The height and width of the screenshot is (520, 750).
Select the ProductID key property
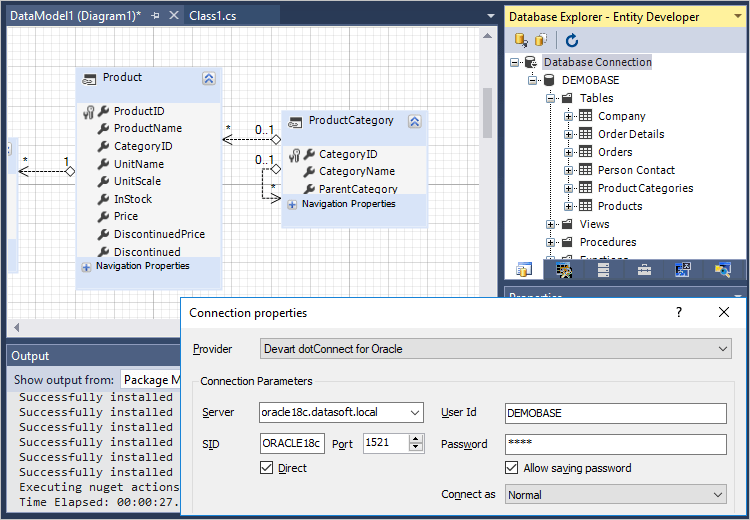(139, 111)
